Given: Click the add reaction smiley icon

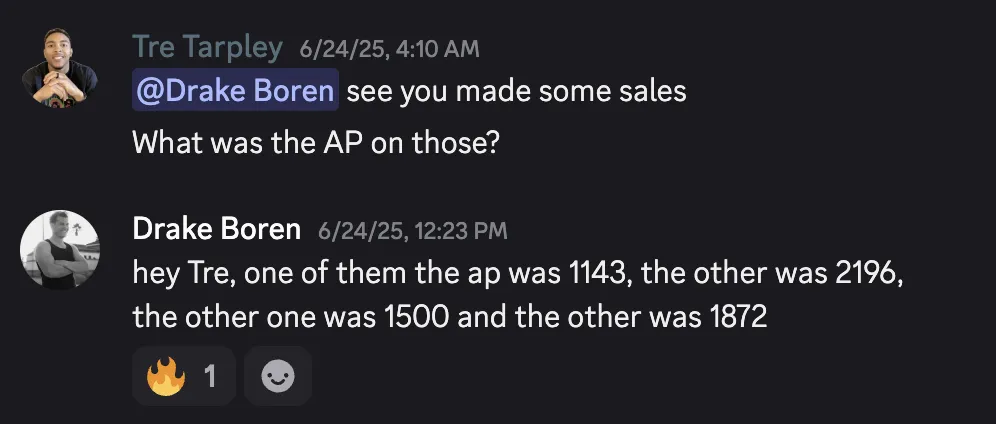Looking at the screenshot, I should (x=278, y=376).
